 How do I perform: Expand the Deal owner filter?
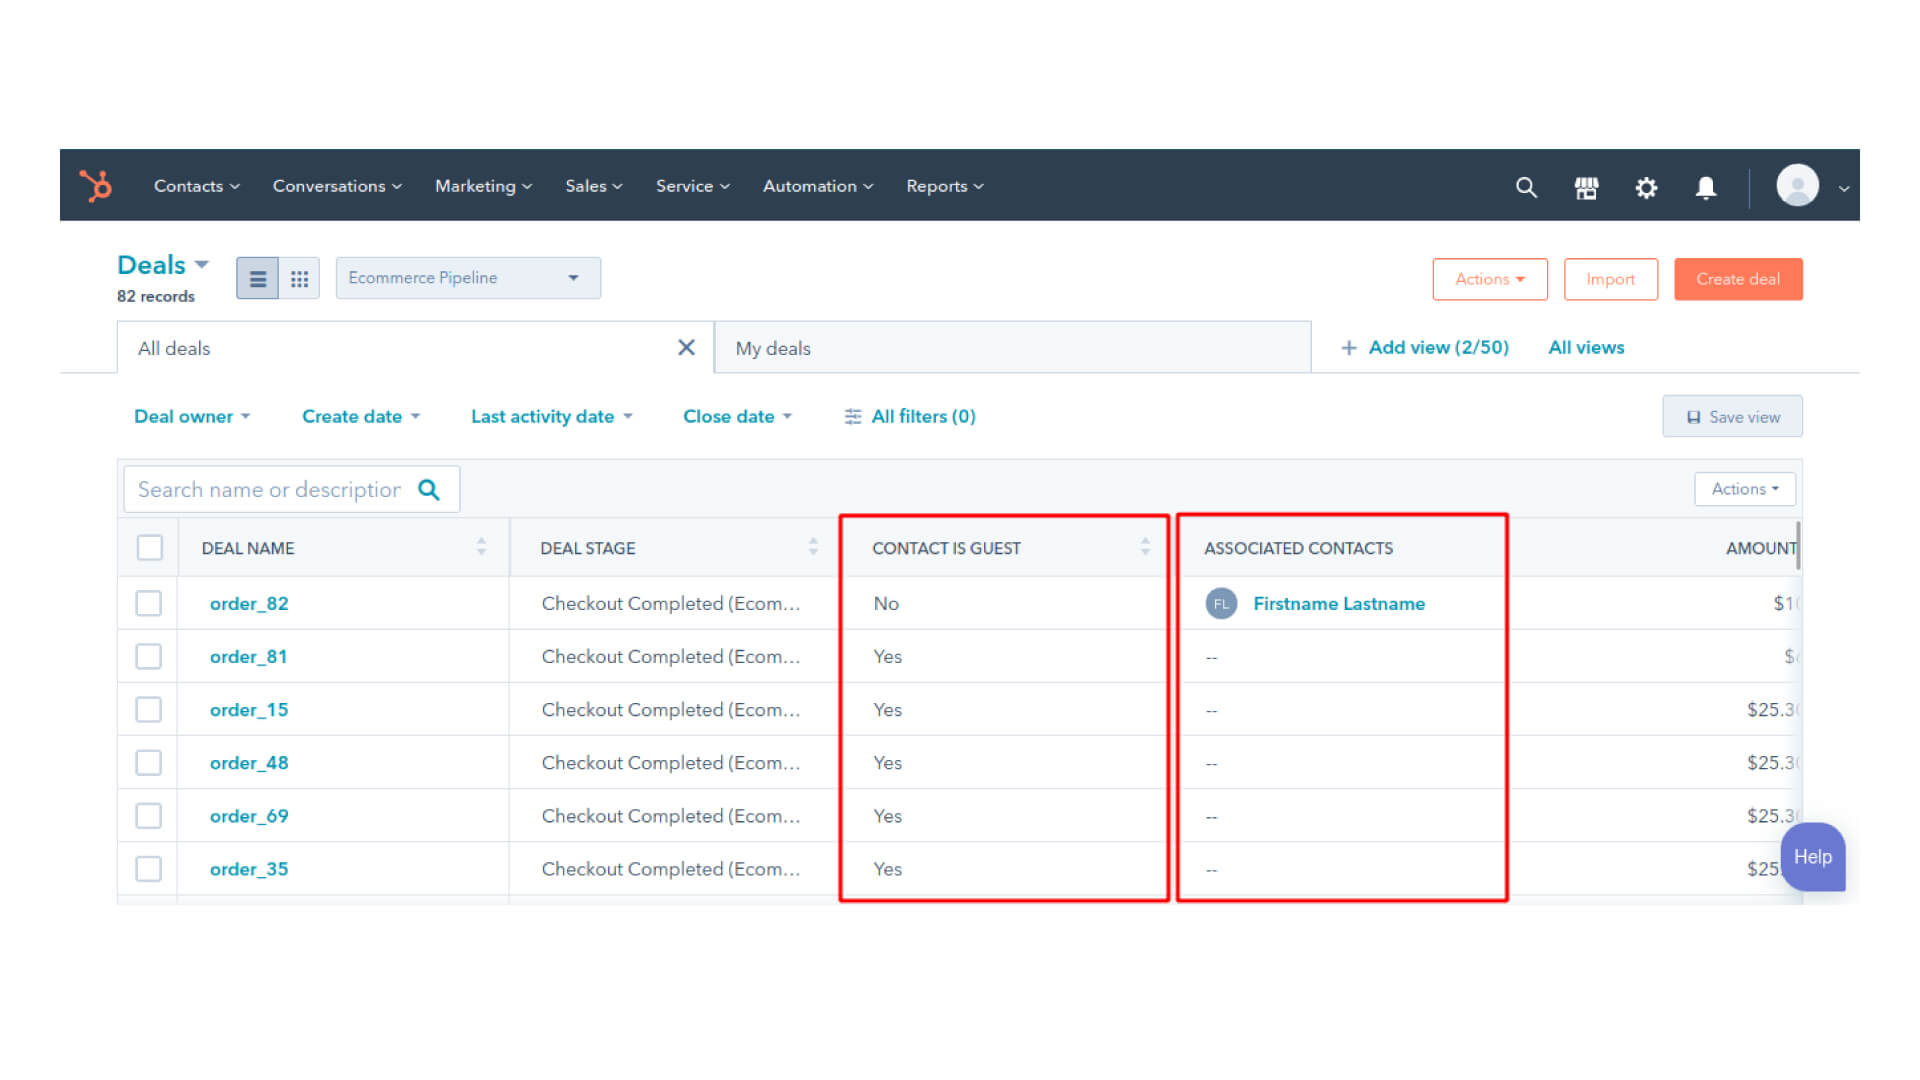(192, 416)
